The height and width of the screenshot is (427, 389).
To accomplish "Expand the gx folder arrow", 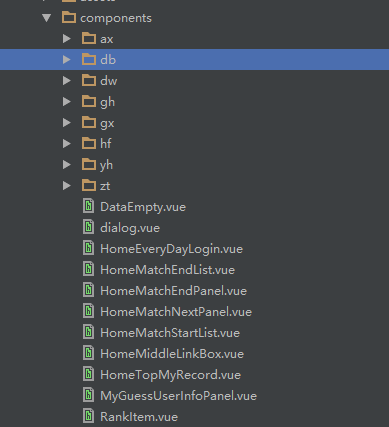I will tap(67, 123).
